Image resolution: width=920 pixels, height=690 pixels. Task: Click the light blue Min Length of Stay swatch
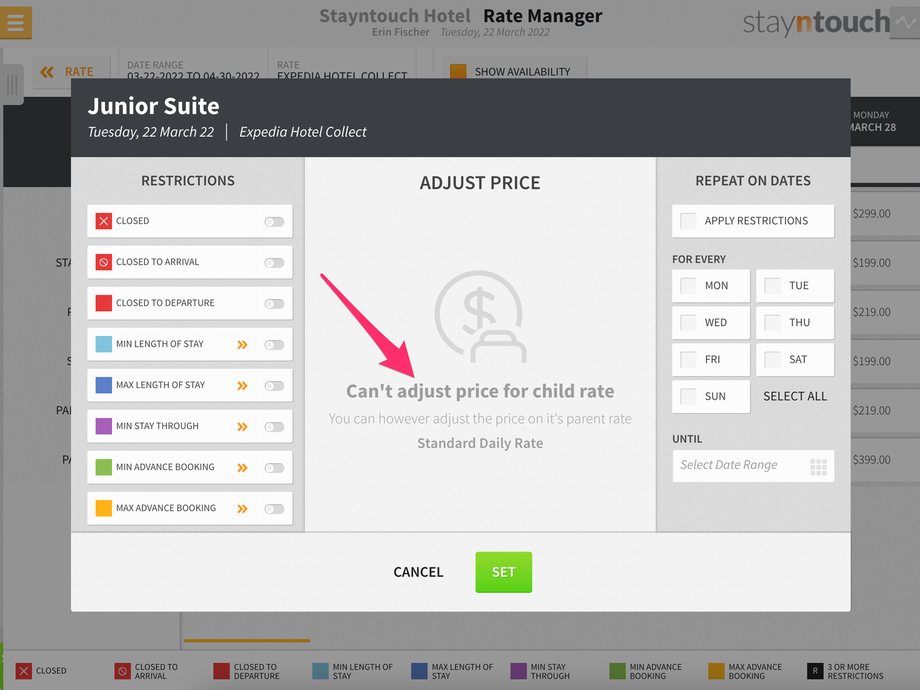pyautogui.click(x=104, y=344)
